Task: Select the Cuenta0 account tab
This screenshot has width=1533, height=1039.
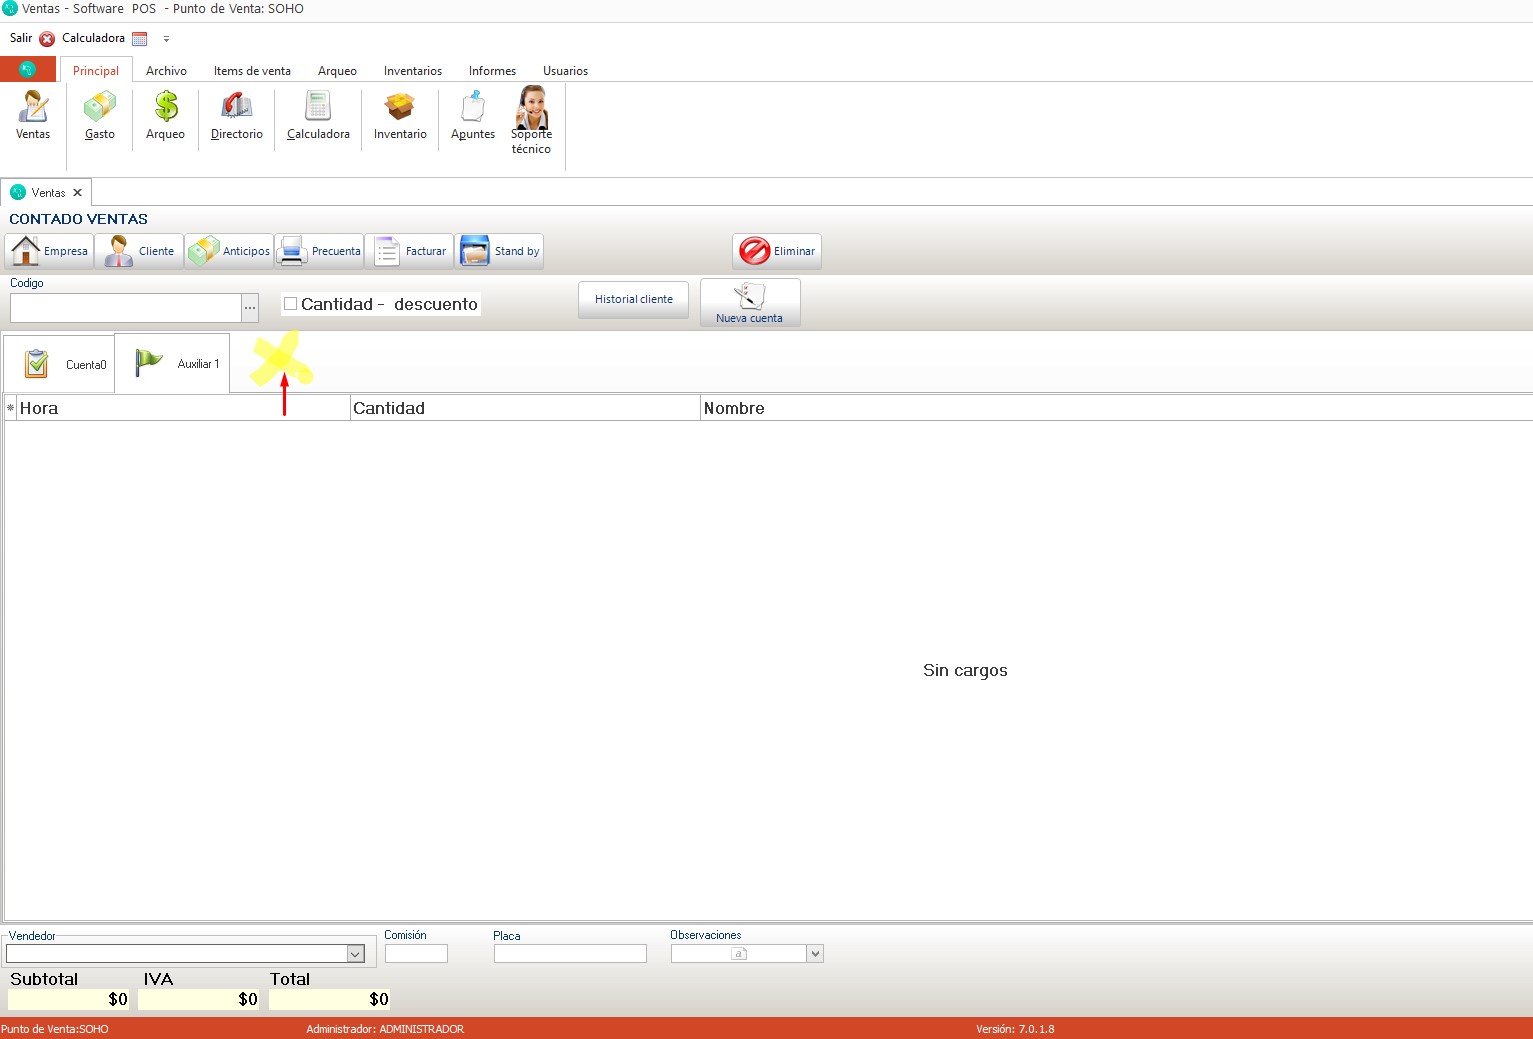Action: click(60, 364)
